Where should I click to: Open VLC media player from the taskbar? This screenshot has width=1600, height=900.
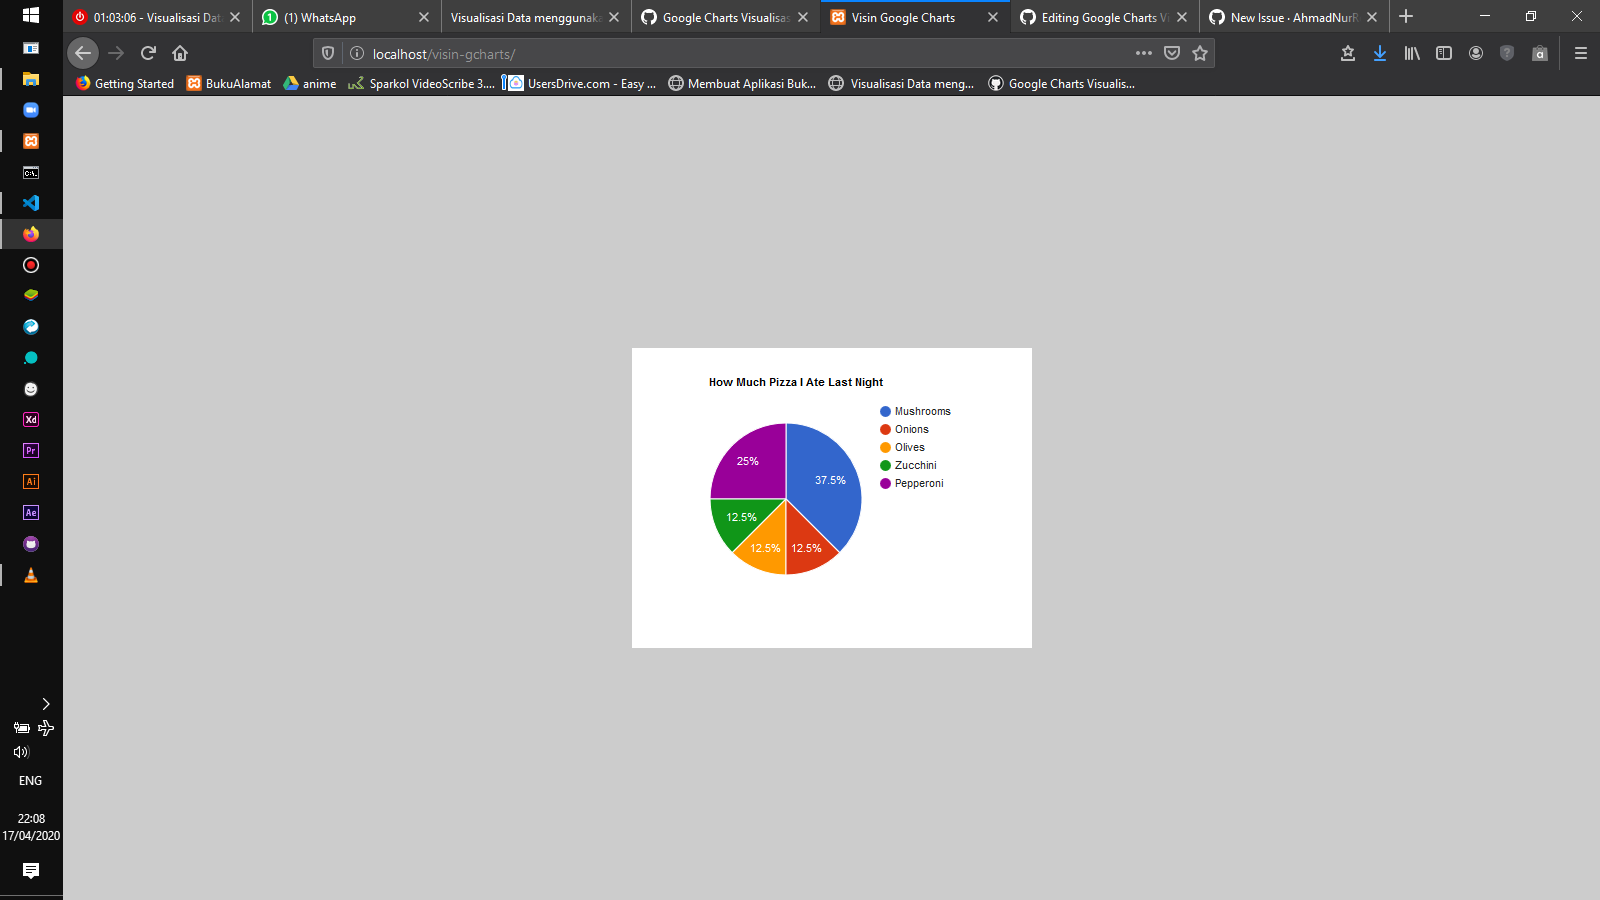pos(31,575)
